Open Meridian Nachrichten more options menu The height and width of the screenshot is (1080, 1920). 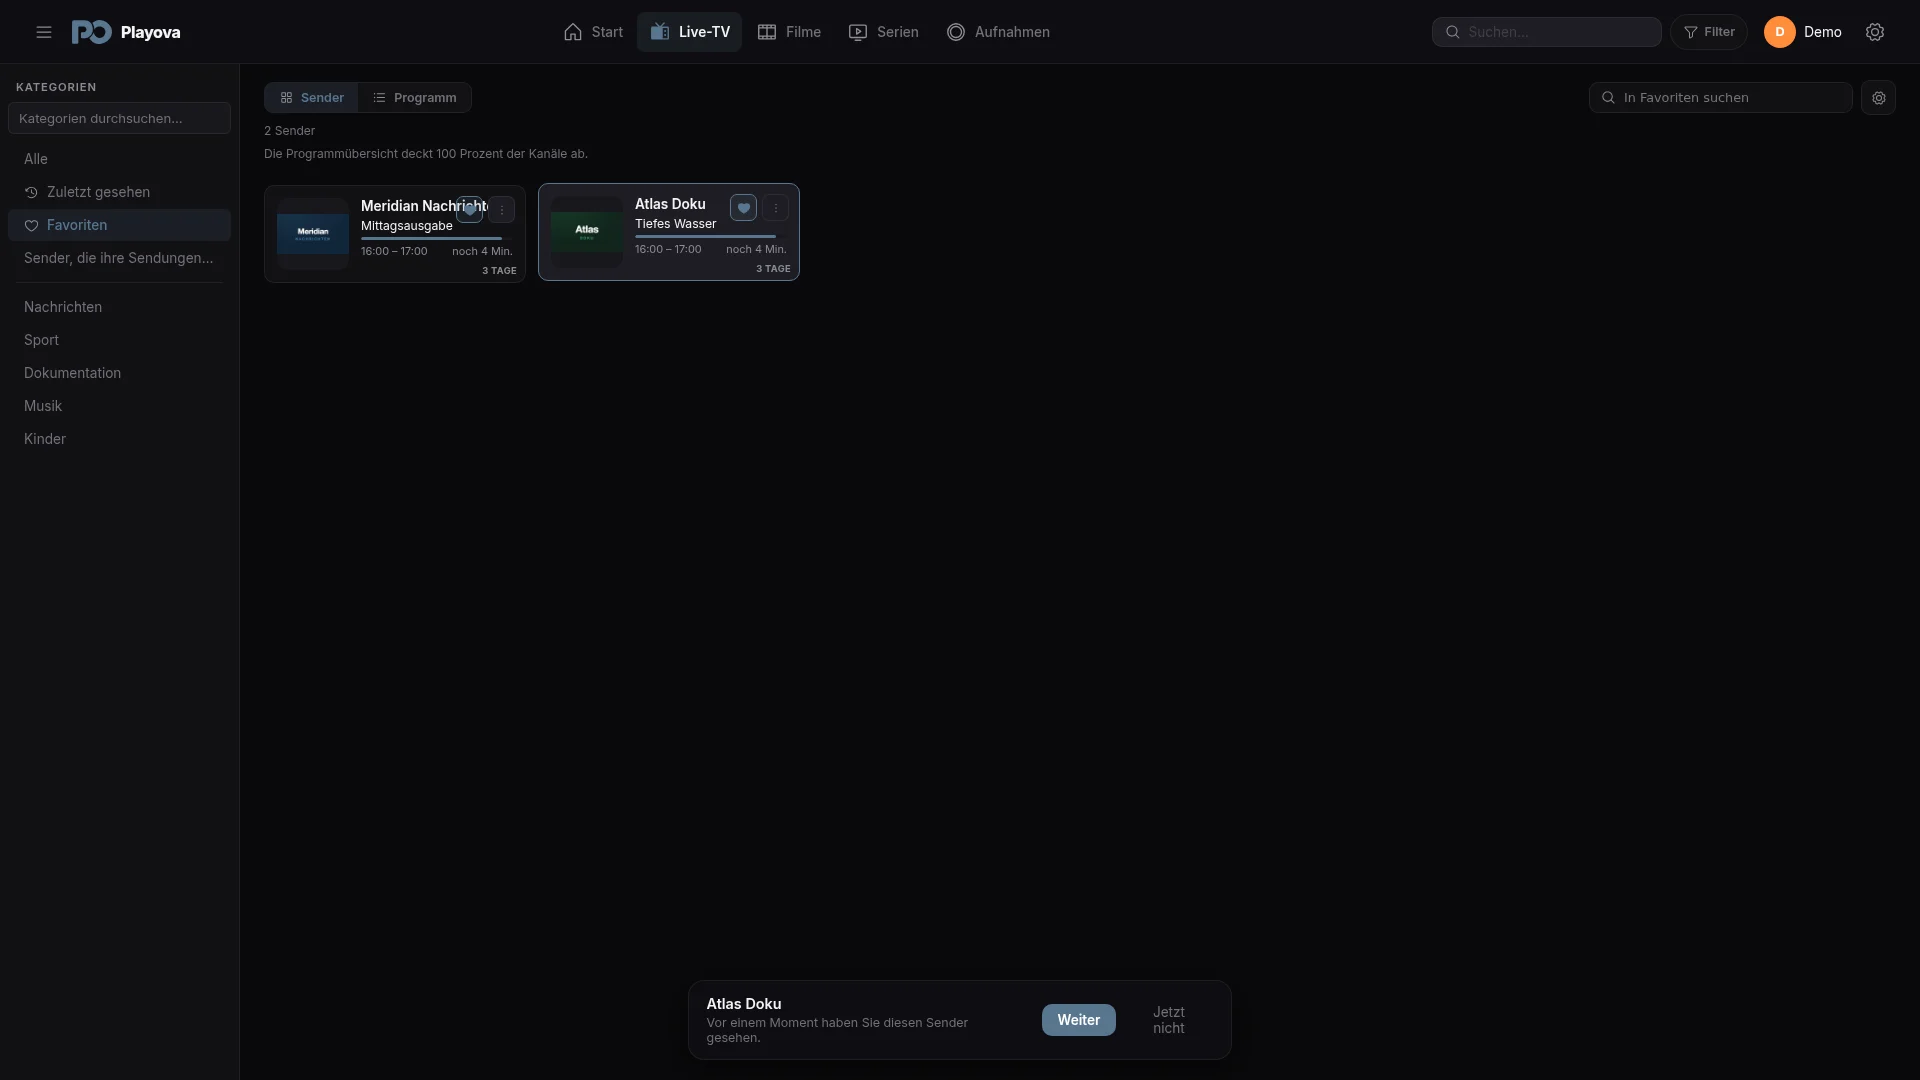coord(502,210)
